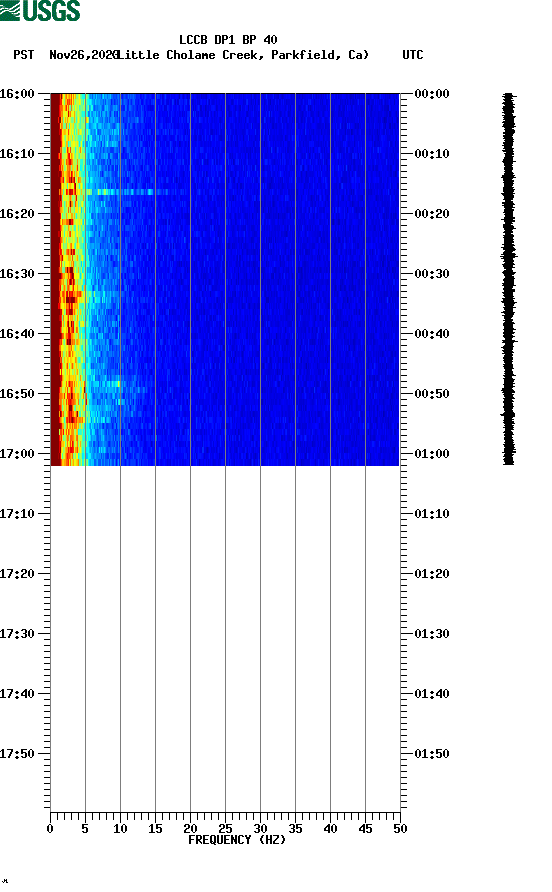Click the "01:40" UTC time label

click(x=432, y=694)
